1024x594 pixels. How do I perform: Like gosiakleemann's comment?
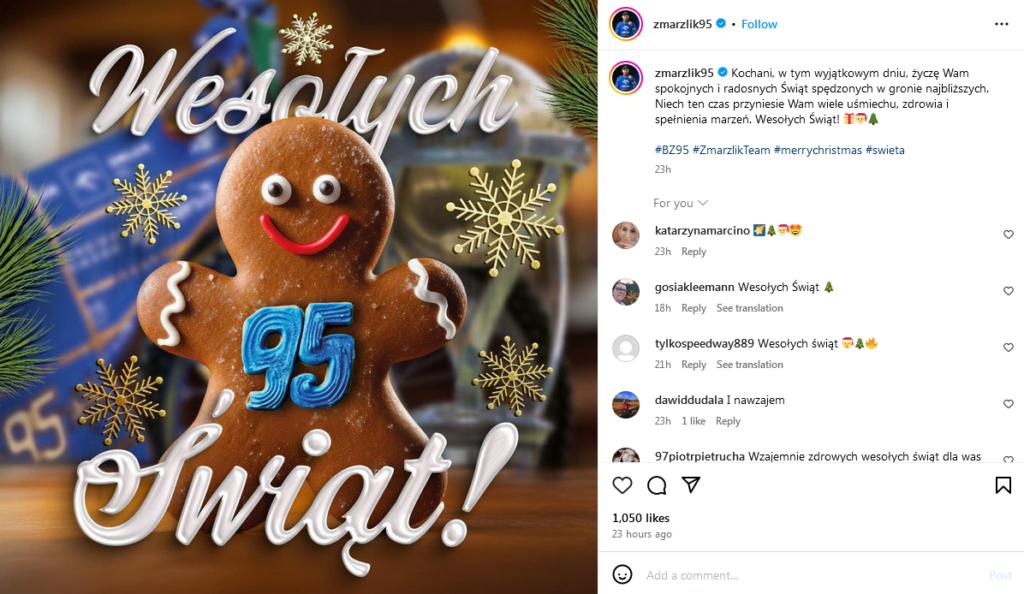pos(1008,291)
